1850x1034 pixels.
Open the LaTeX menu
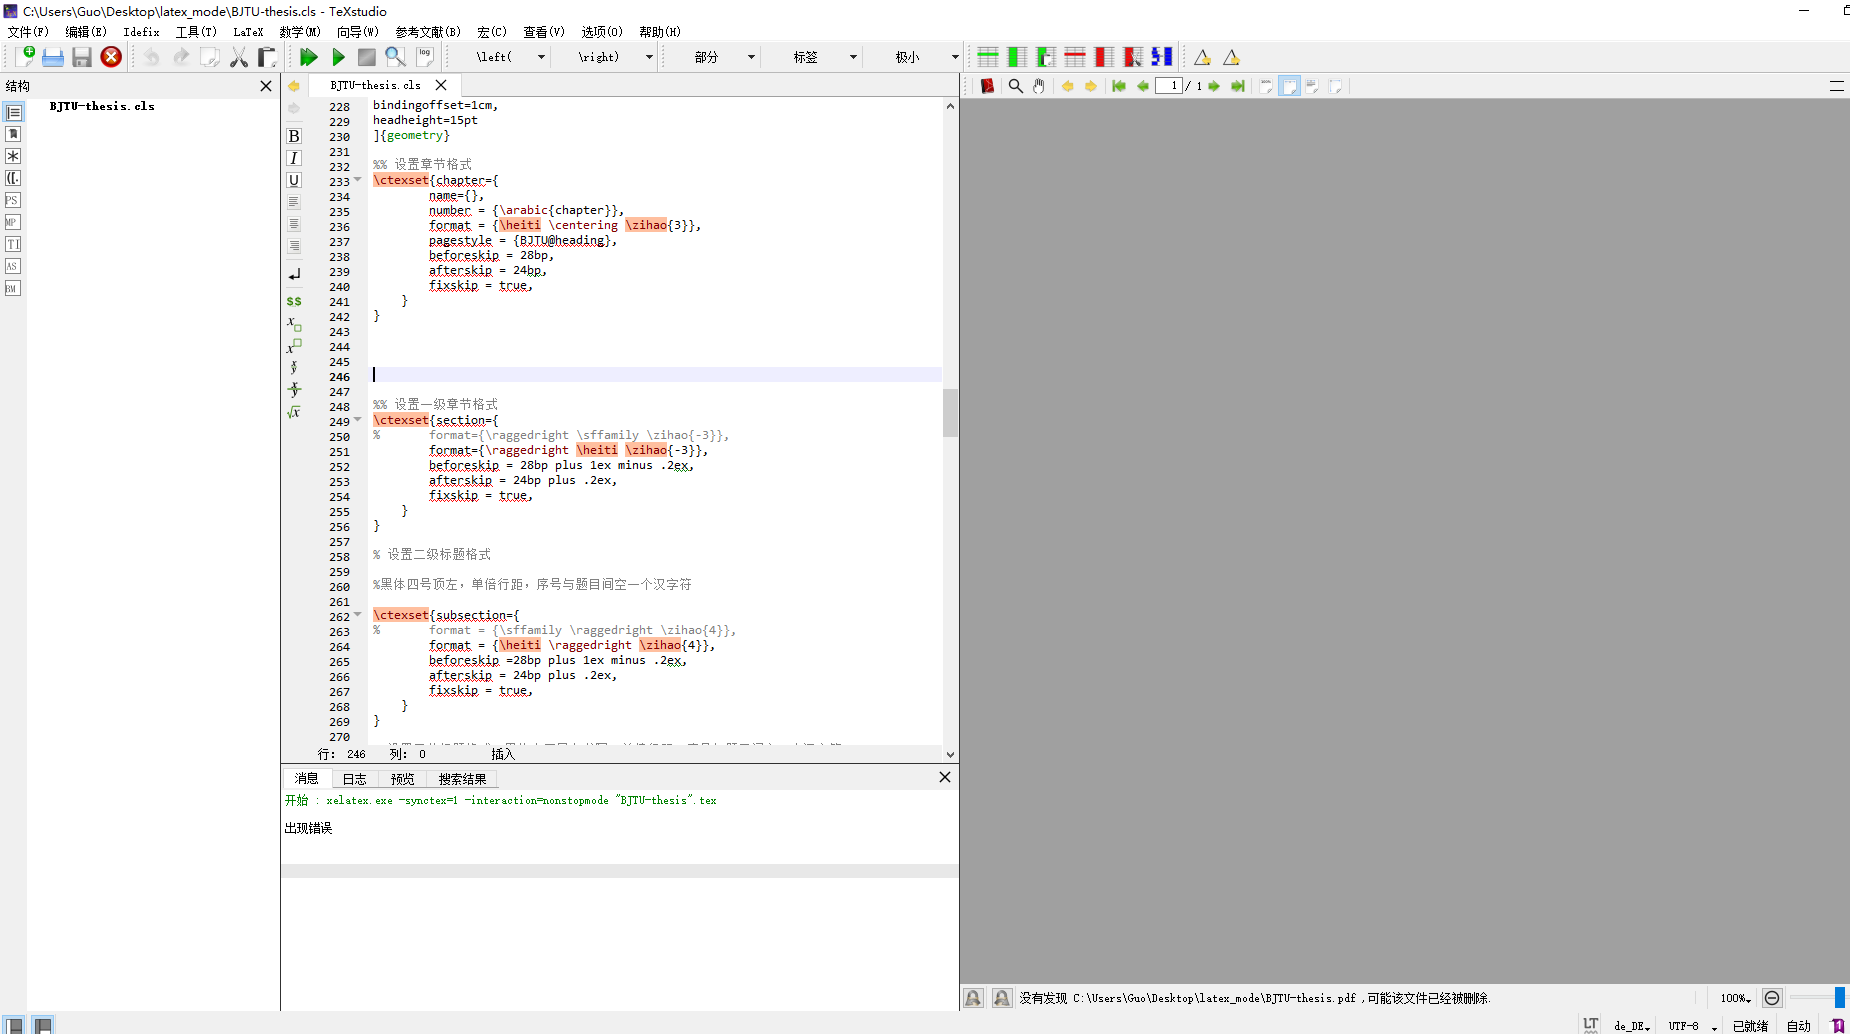[248, 31]
